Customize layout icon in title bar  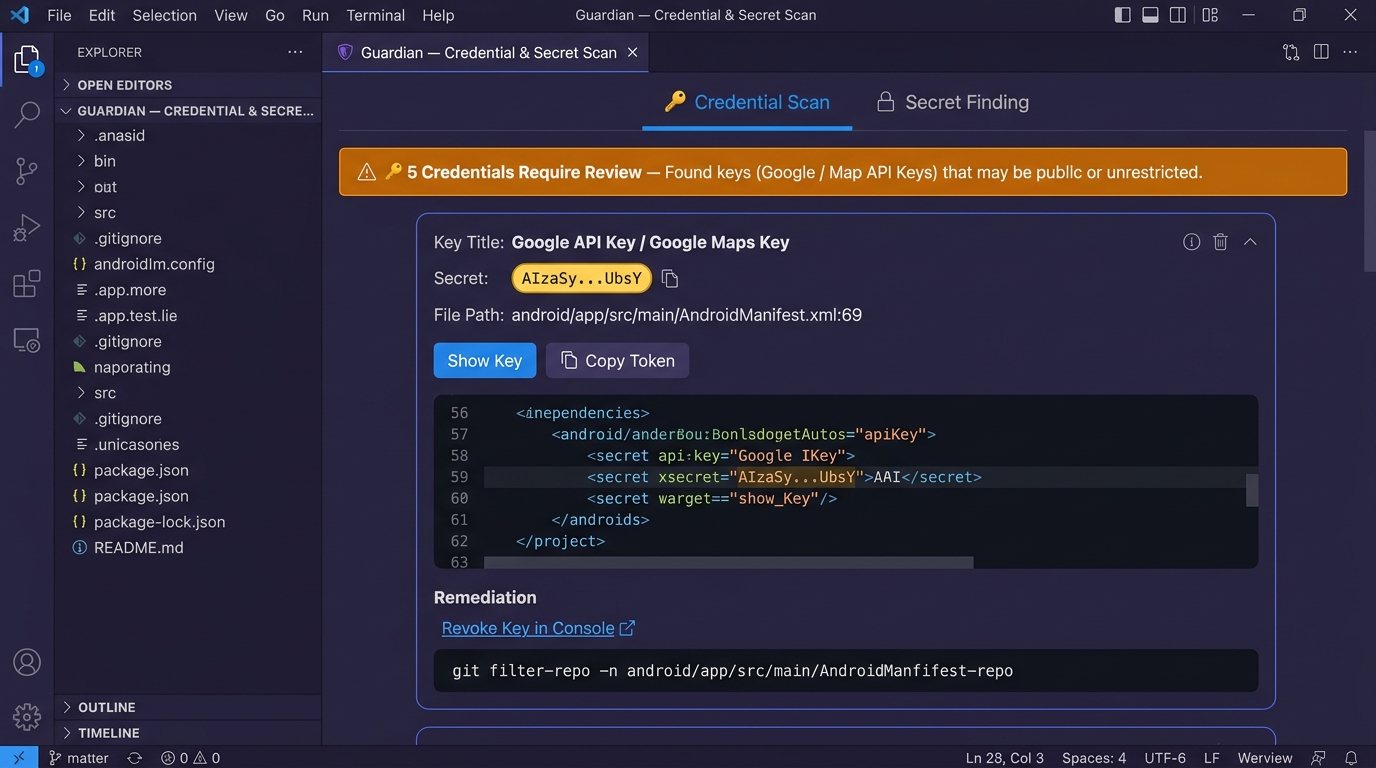[x=1210, y=15]
